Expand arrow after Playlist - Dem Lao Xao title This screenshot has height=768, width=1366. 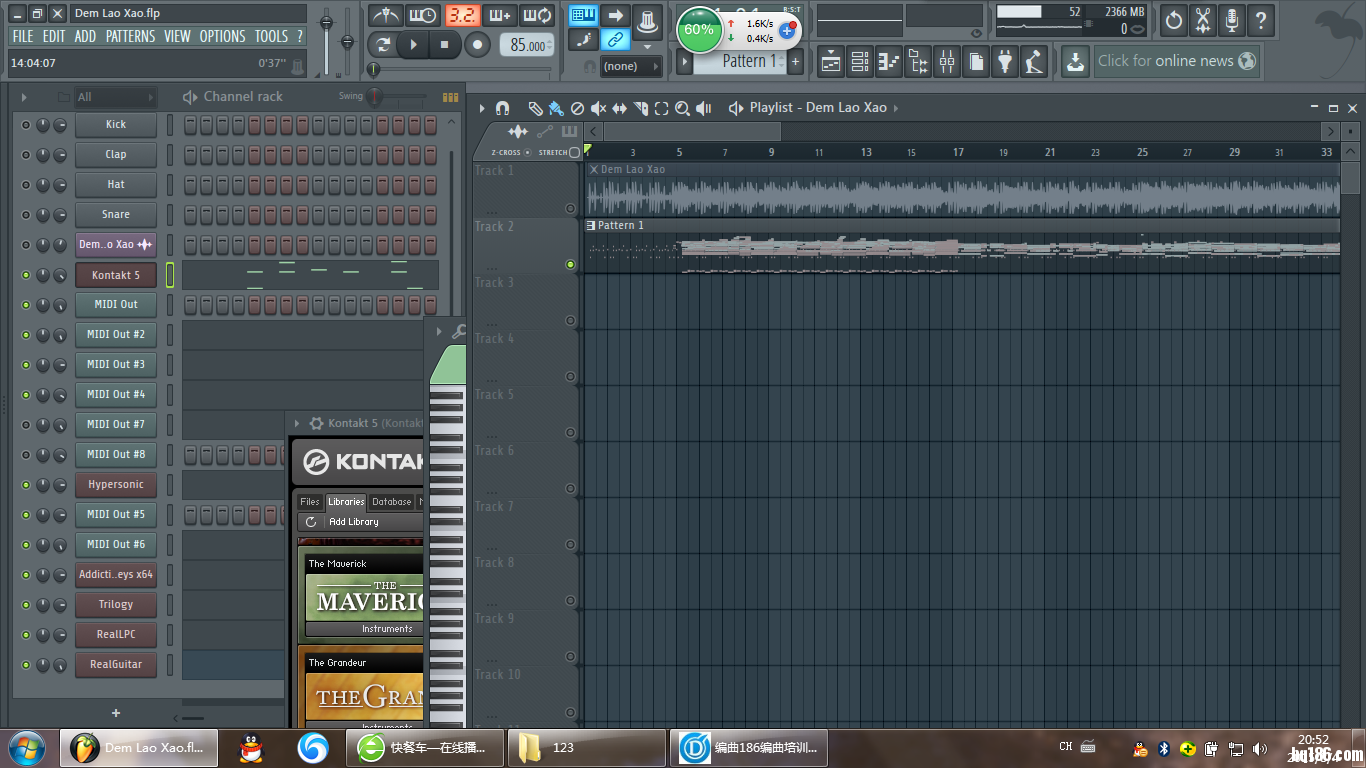896,108
